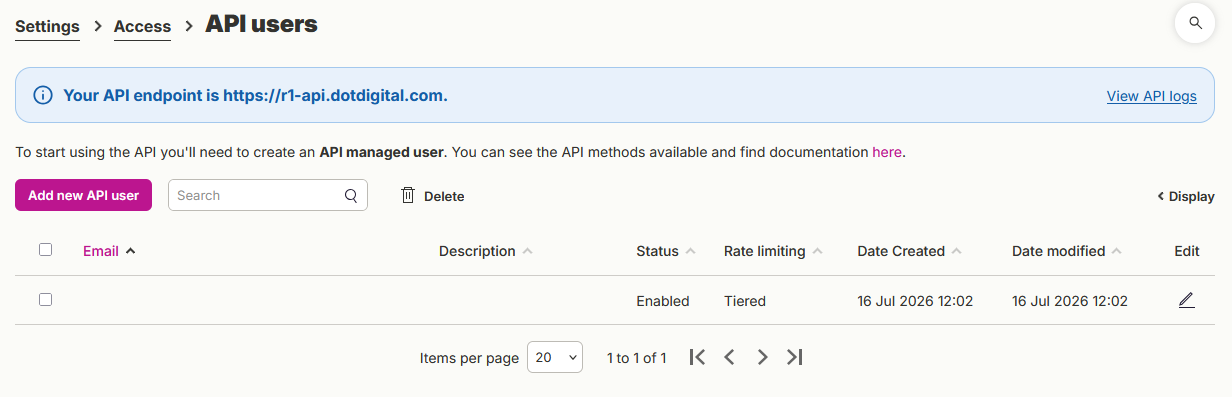Screen dimensions: 1232x397
Task: Click the magnifier icon inside the Search box
Action: point(351,196)
